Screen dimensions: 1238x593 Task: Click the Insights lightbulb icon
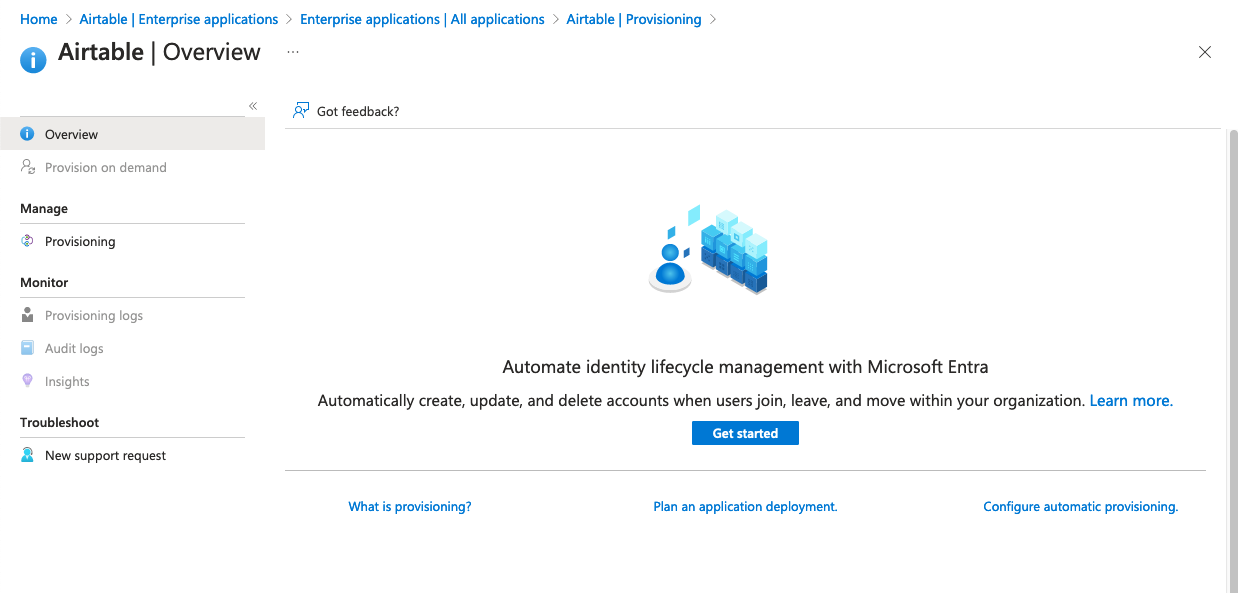point(28,381)
